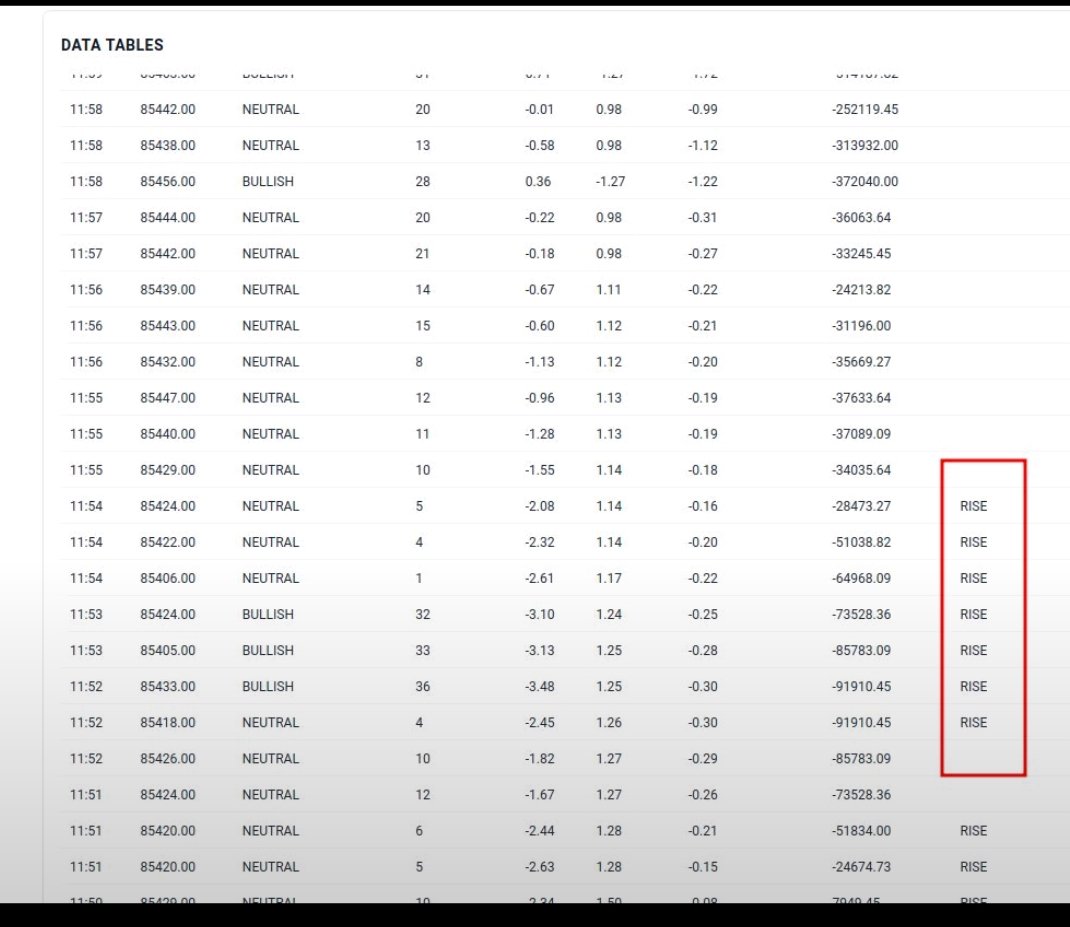The image size is (1070, 927).
Task: Select value -51038.82
Action: (861, 542)
